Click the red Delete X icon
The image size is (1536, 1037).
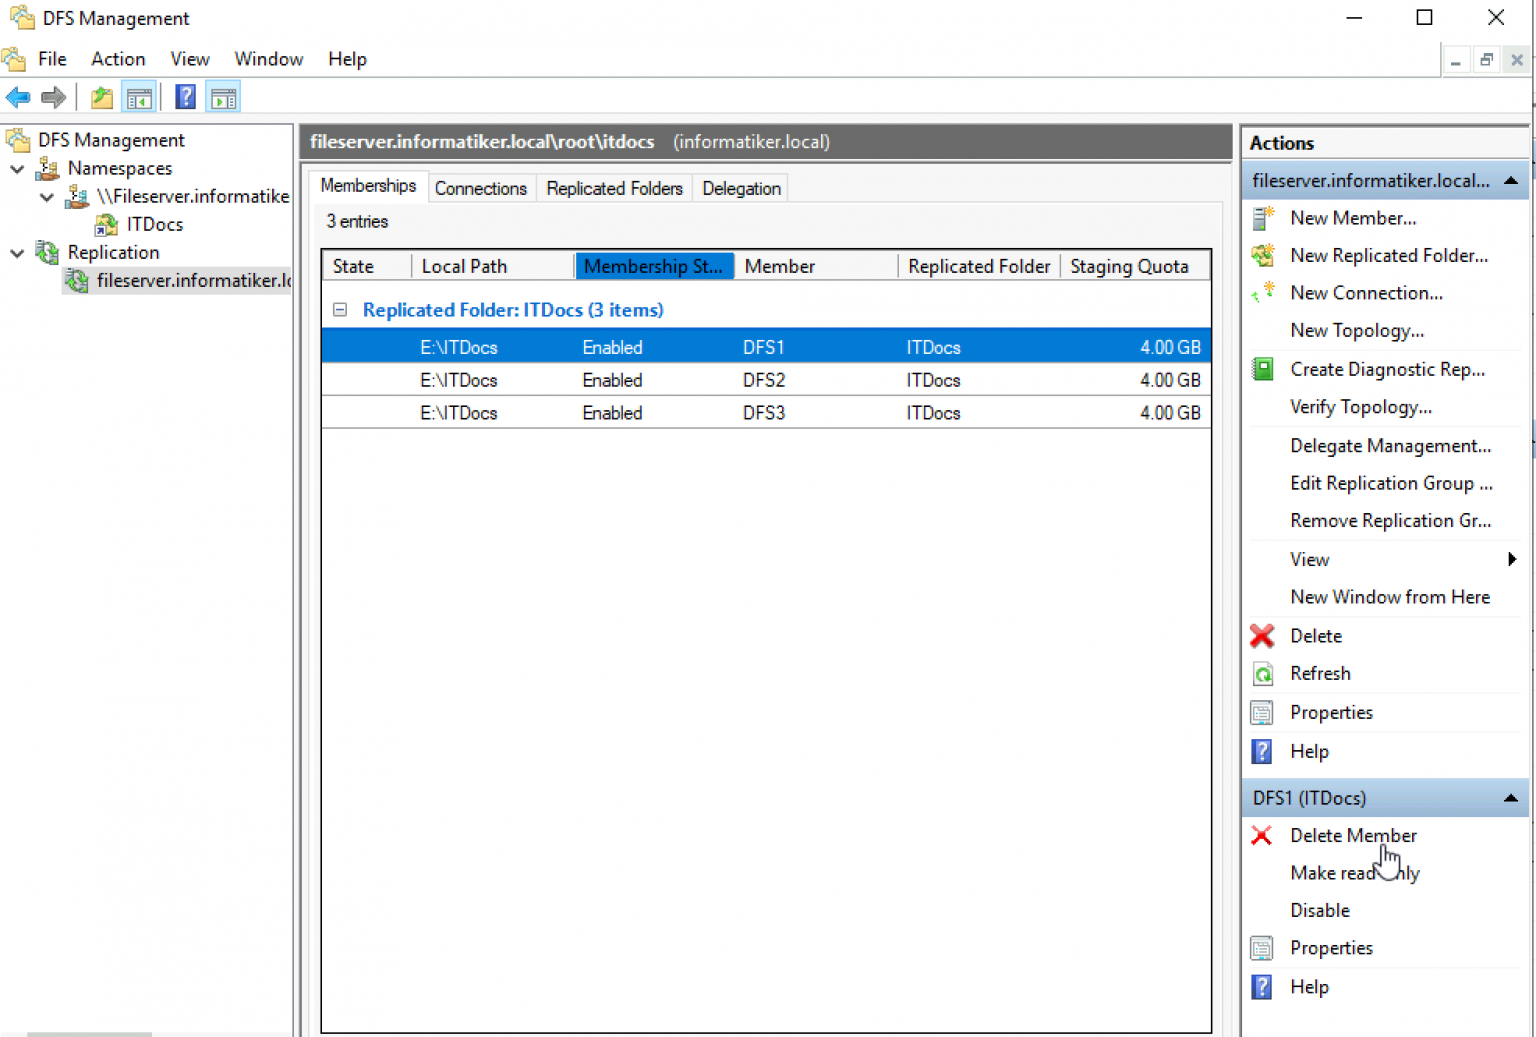tap(1262, 636)
